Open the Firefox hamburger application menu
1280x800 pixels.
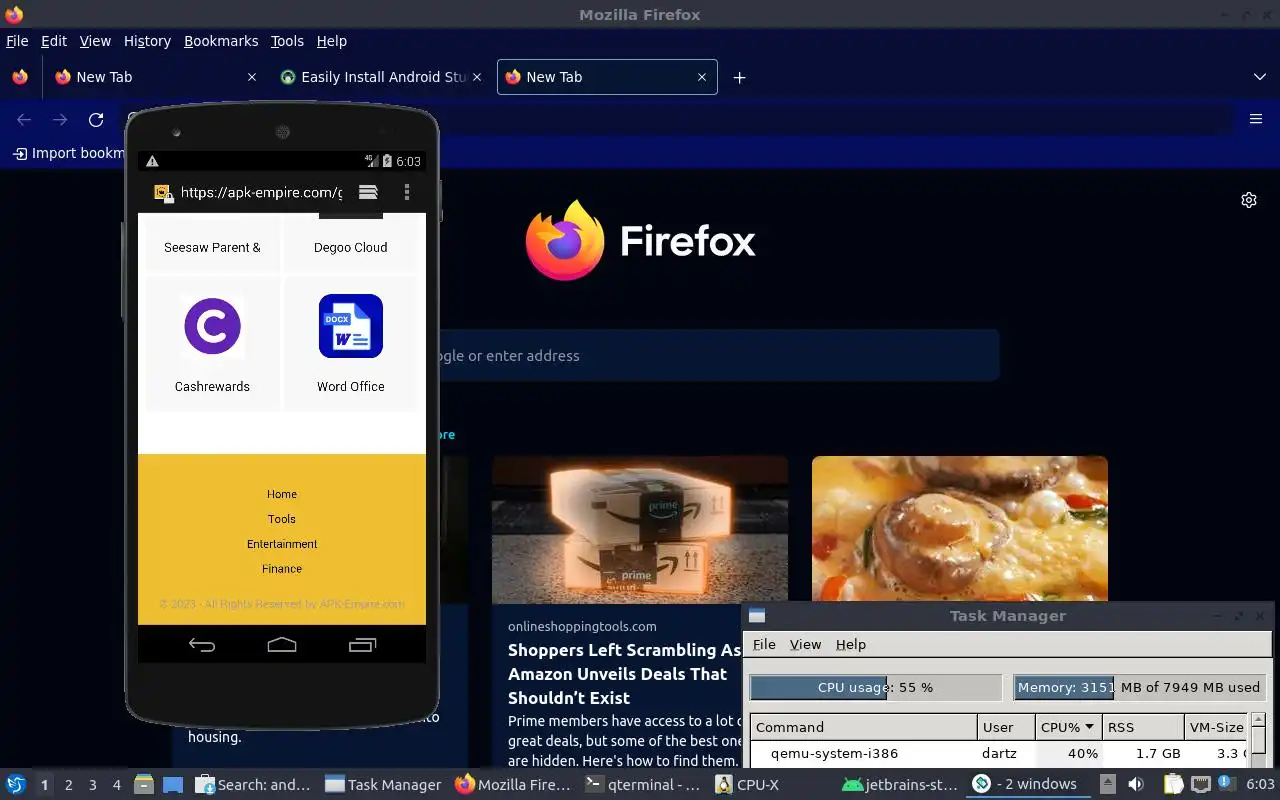(x=1256, y=119)
